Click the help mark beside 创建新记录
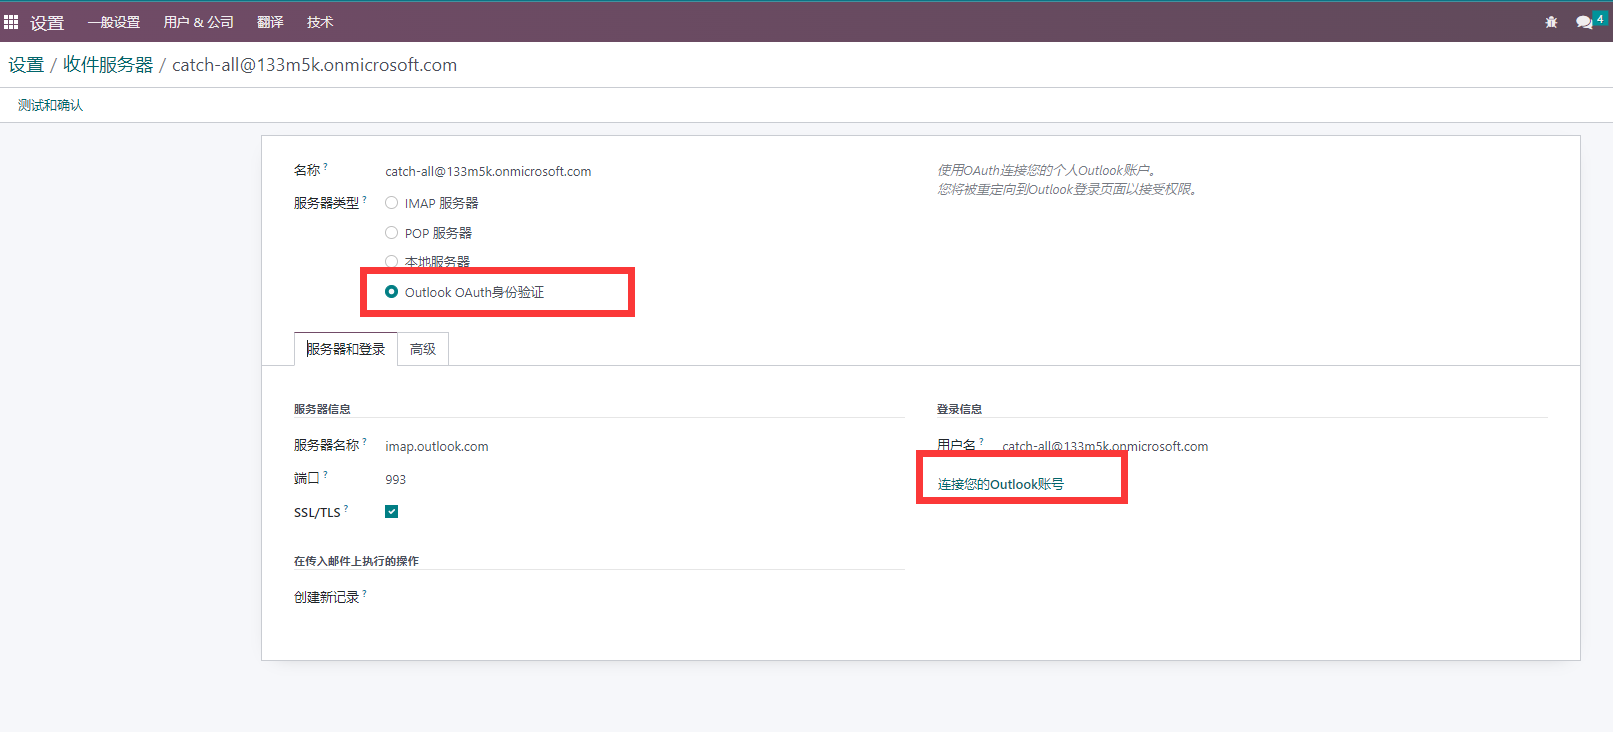The height and width of the screenshot is (732, 1613). [x=364, y=593]
